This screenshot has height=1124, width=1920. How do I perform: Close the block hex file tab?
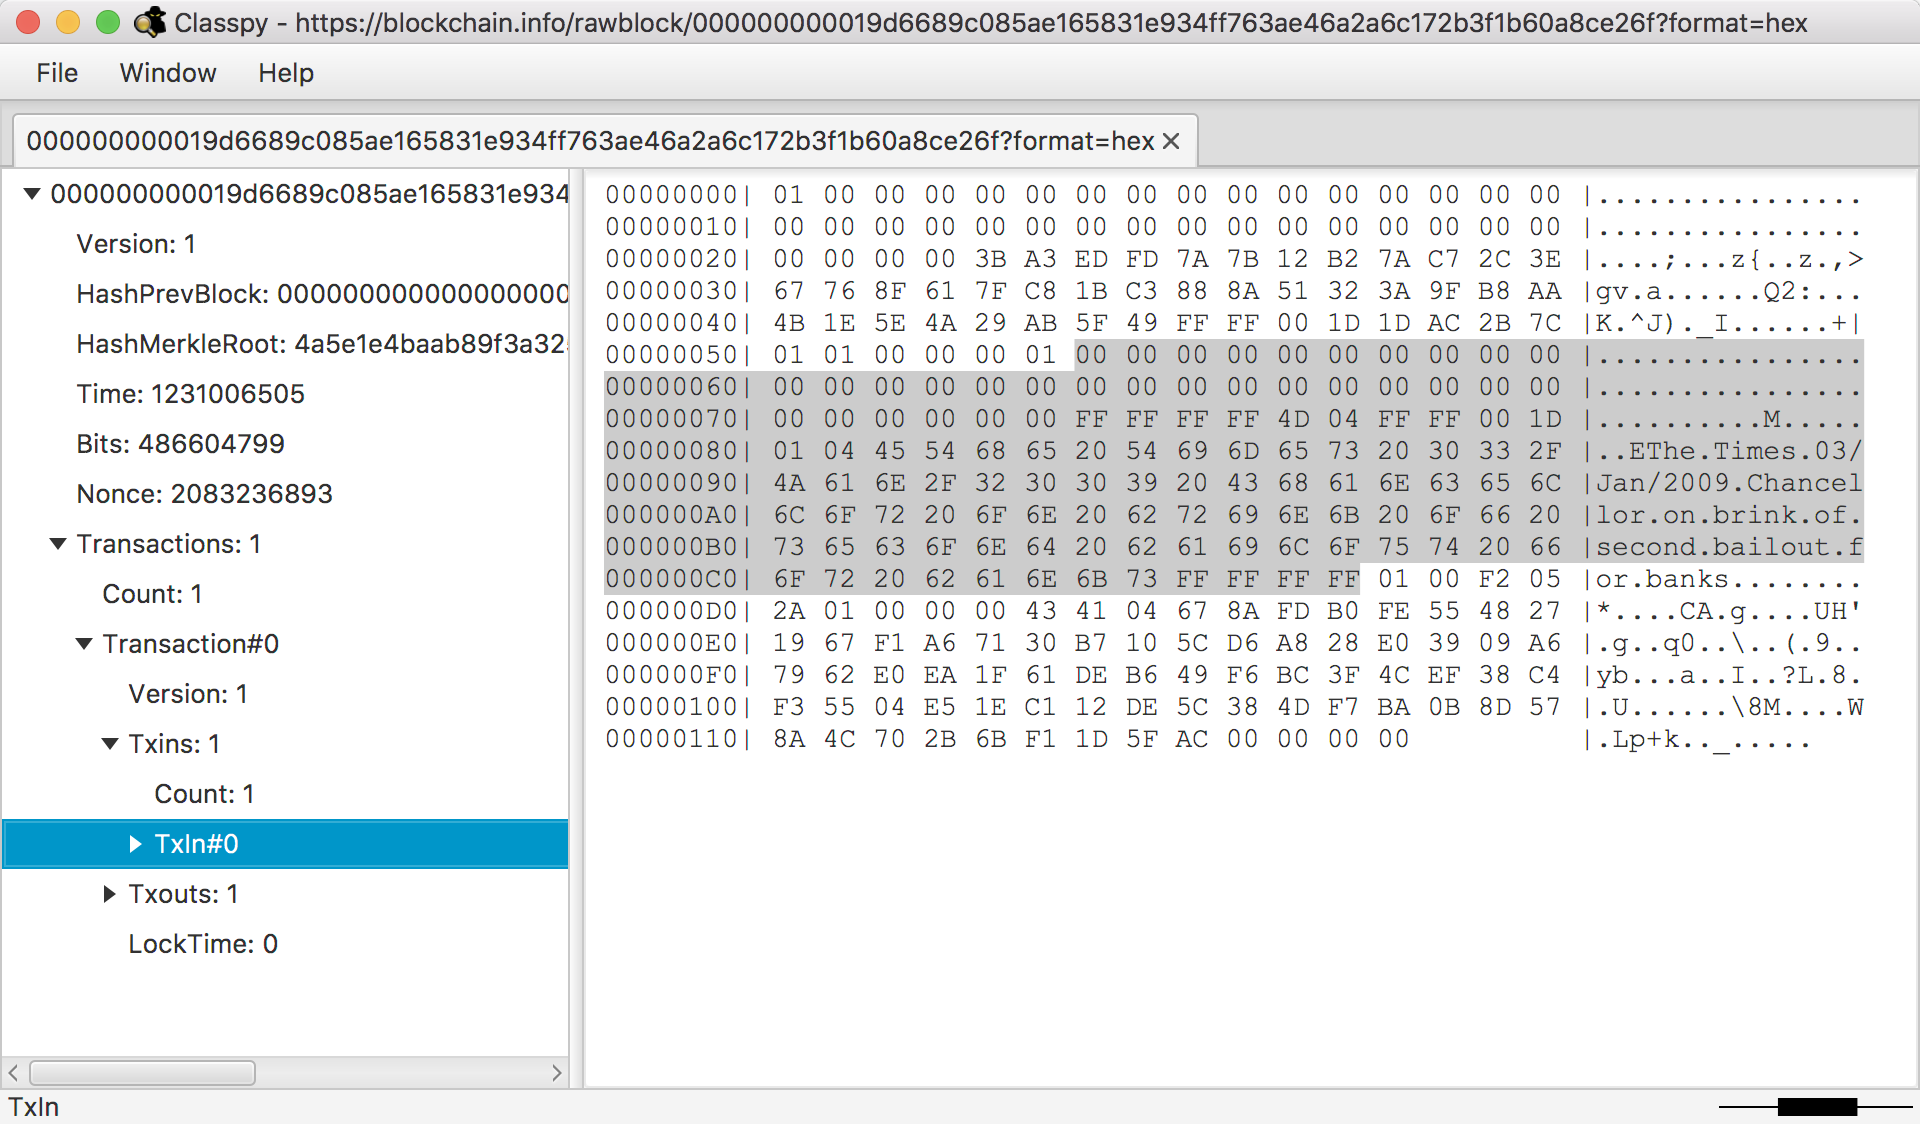(1171, 142)
